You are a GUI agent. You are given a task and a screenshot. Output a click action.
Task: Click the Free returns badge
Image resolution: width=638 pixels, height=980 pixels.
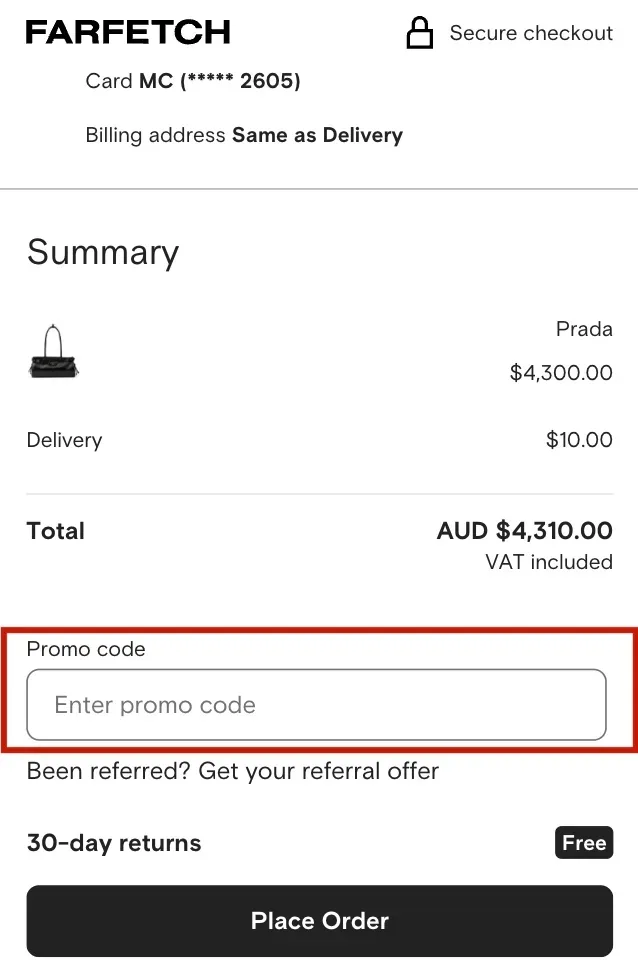583,843
